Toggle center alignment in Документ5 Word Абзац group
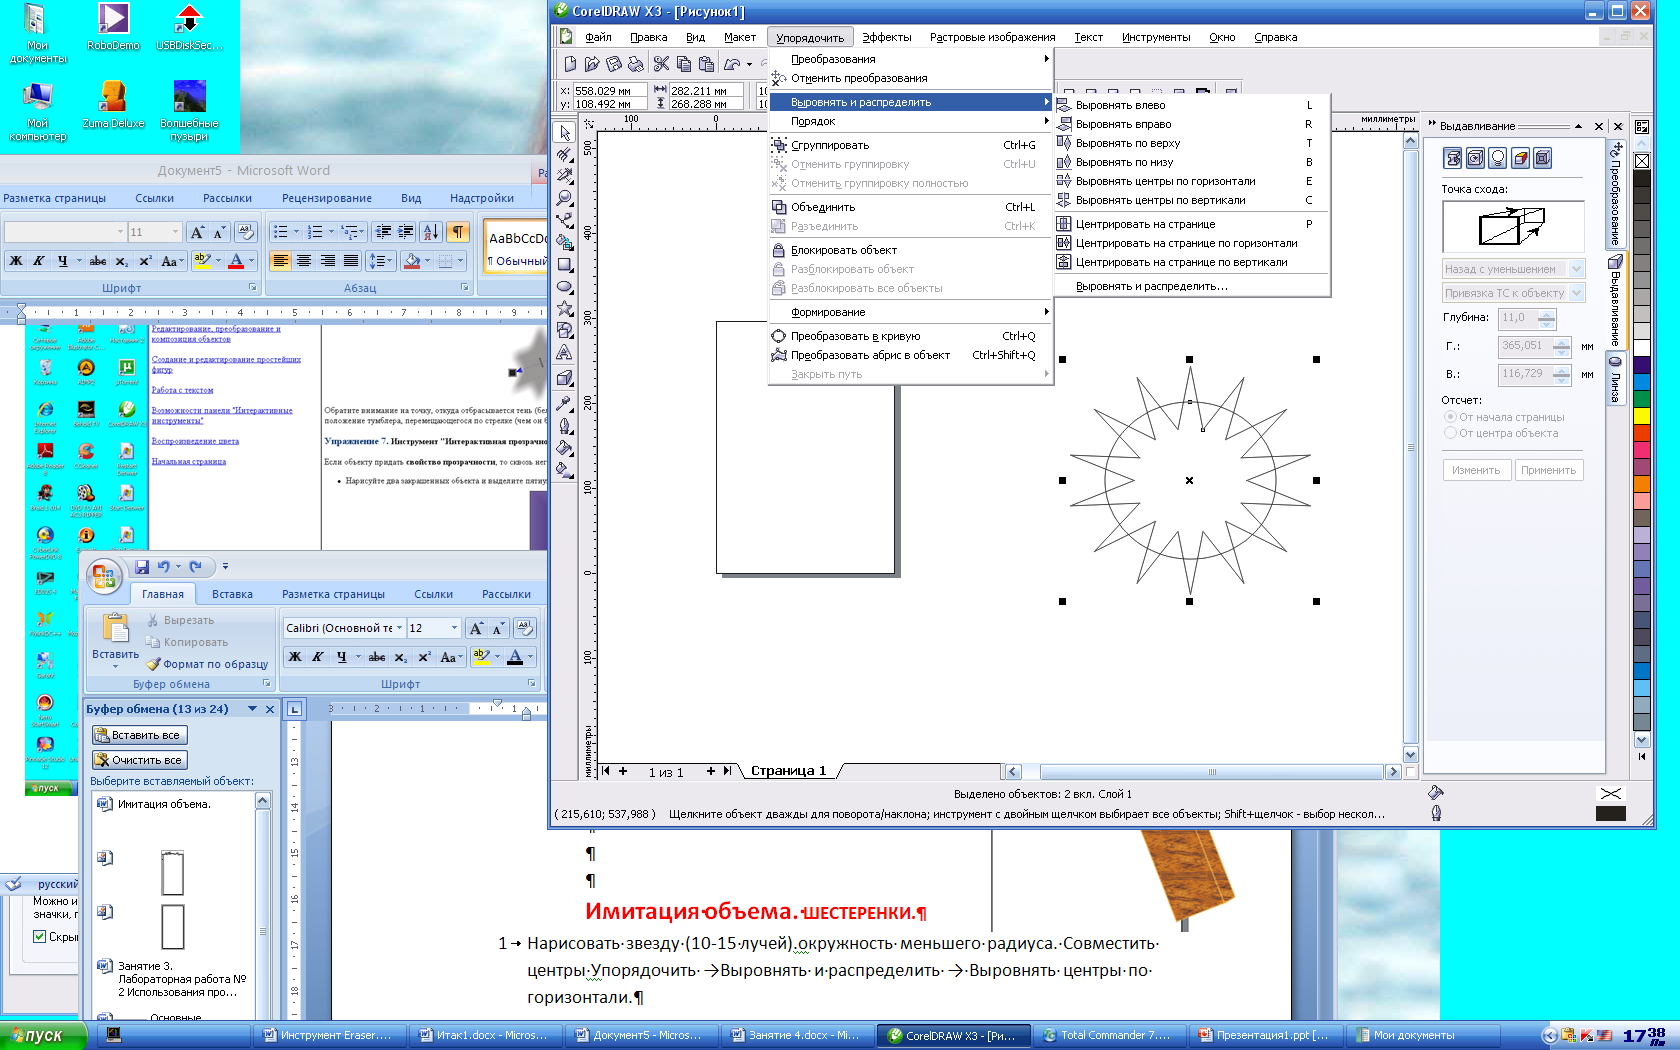1680x1050 pixels. coord(304,261)
